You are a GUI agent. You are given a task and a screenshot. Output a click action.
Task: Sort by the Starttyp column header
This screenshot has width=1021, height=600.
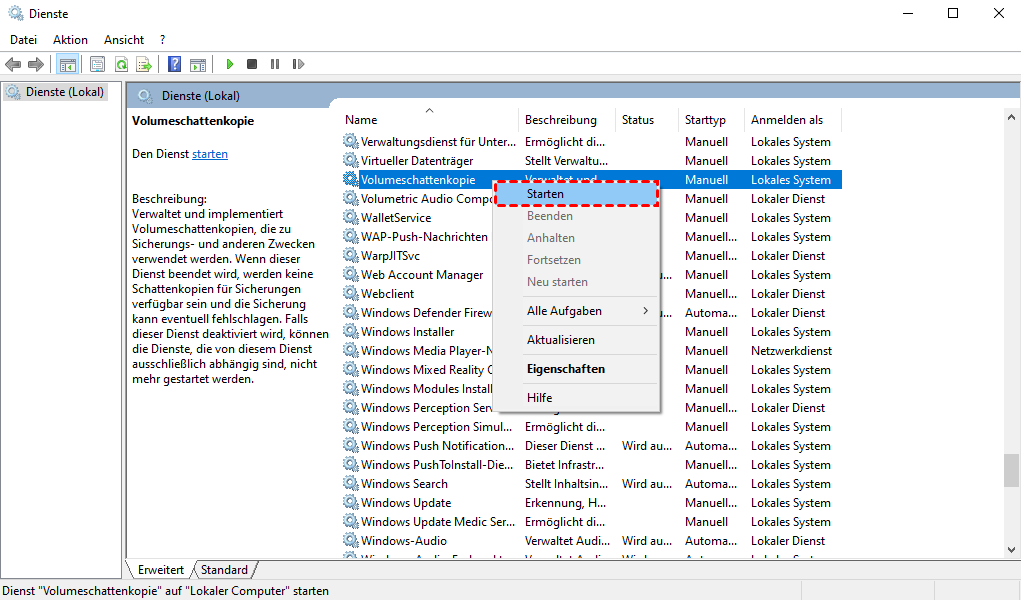tap(705, 120)
